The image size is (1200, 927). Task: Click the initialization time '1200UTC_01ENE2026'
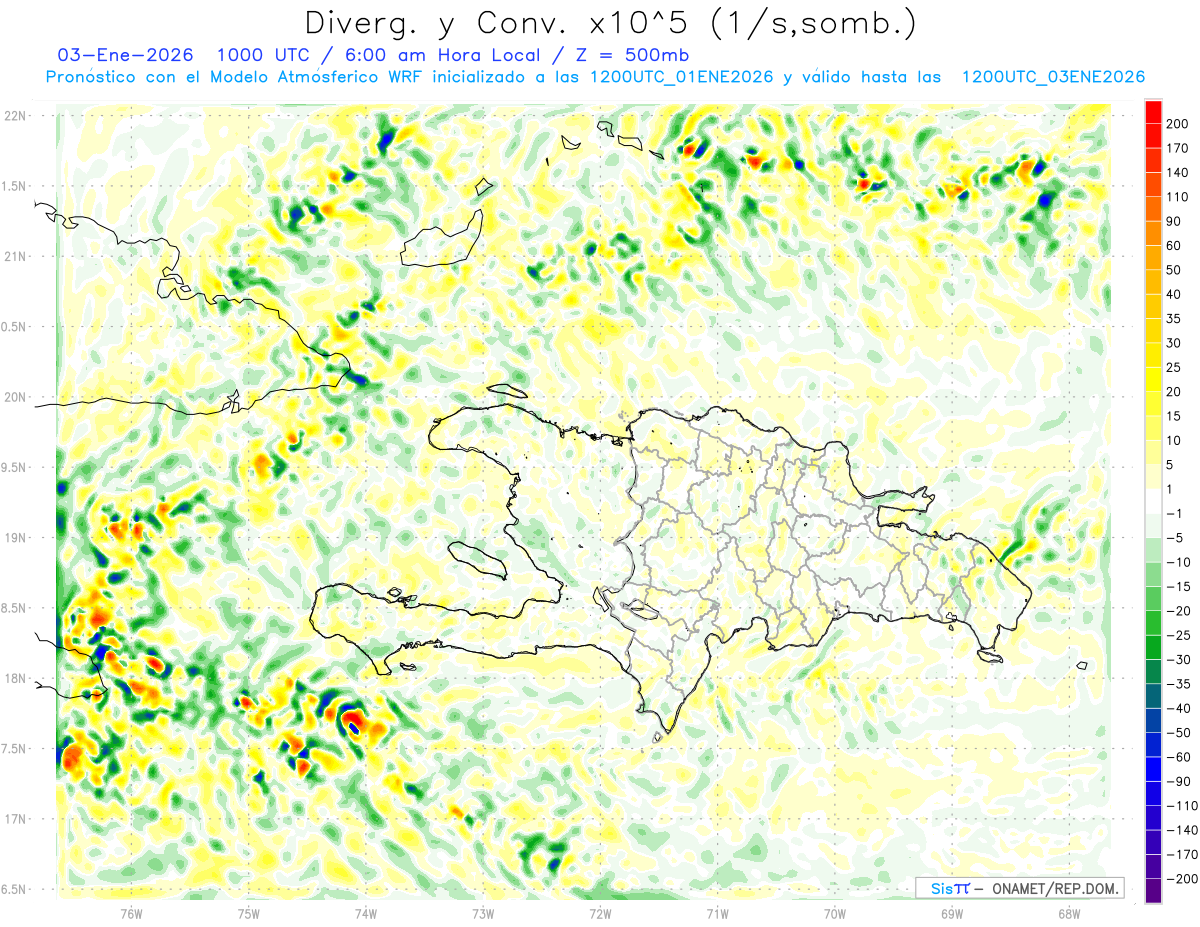coord(681,77)
